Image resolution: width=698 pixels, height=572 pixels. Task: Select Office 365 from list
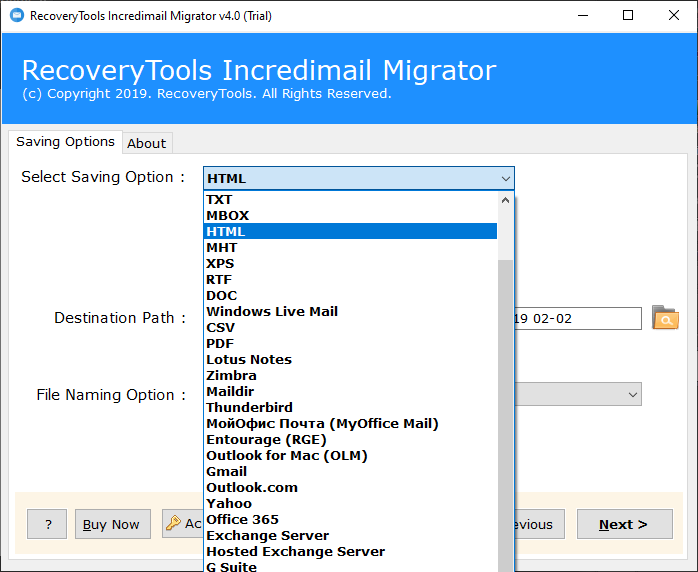[x=350, y=520]
